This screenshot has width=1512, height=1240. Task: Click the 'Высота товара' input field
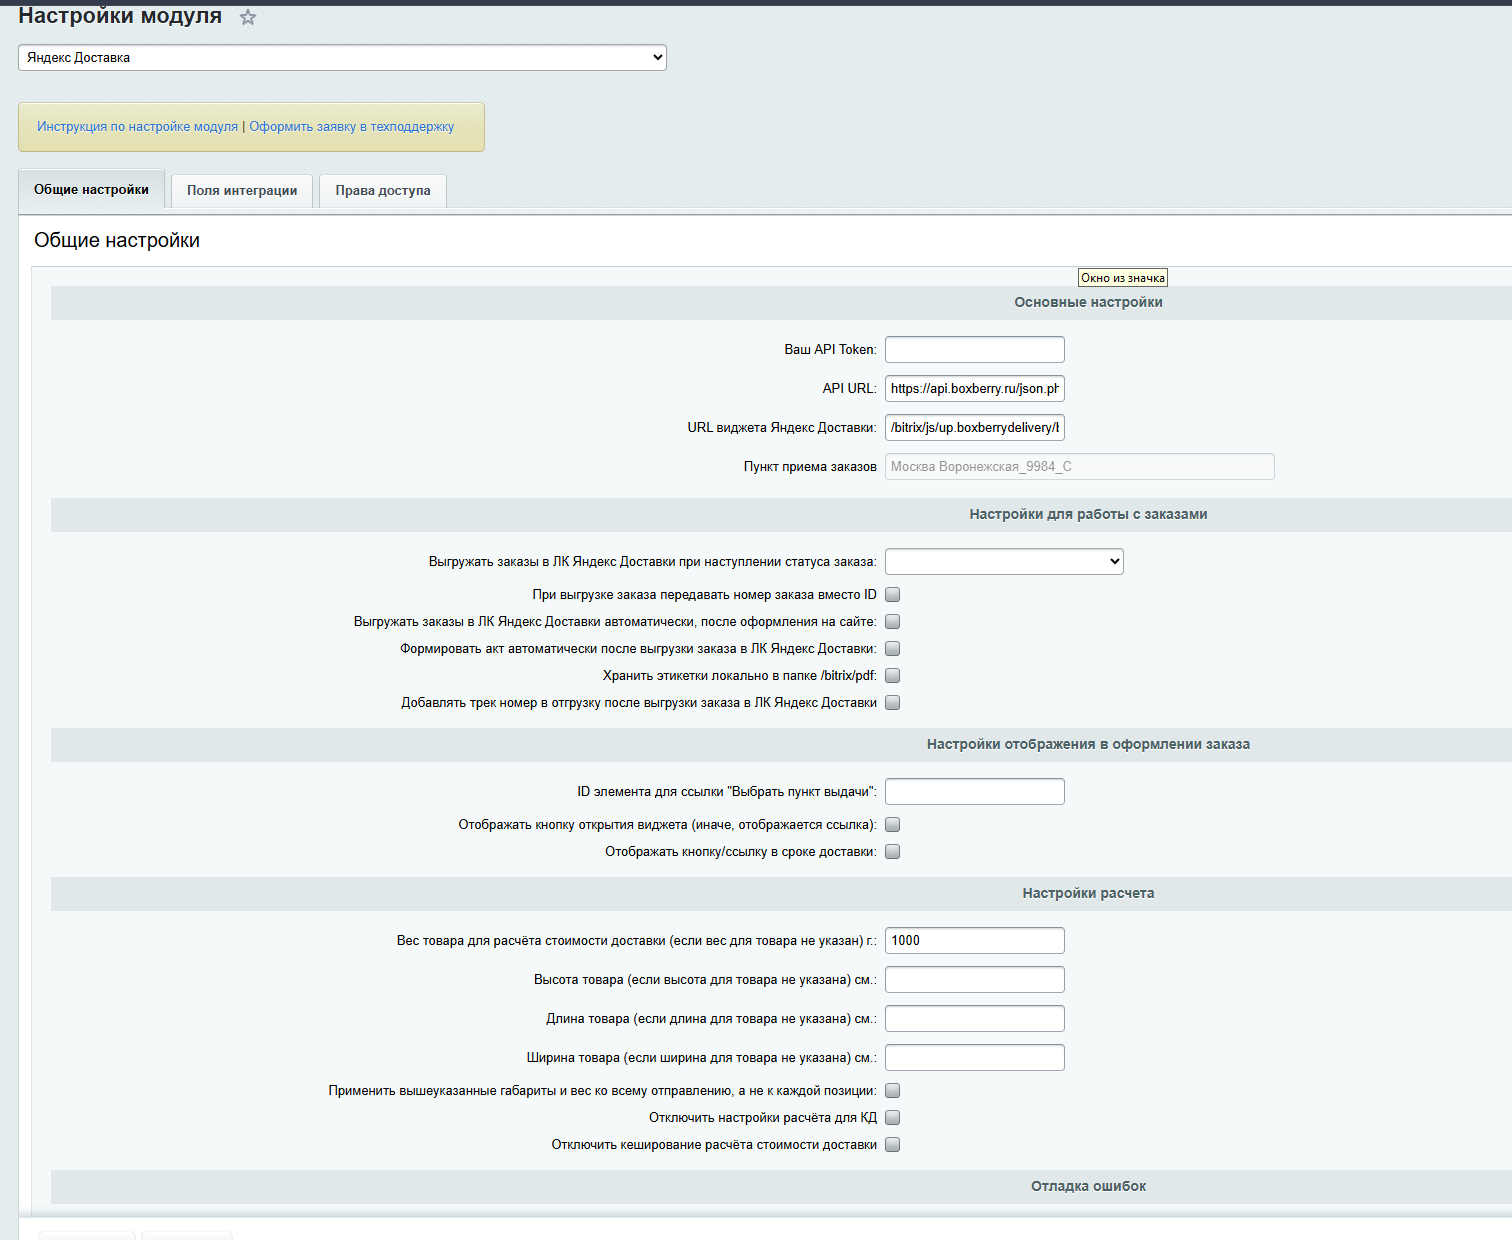click(x=974, y=980)
